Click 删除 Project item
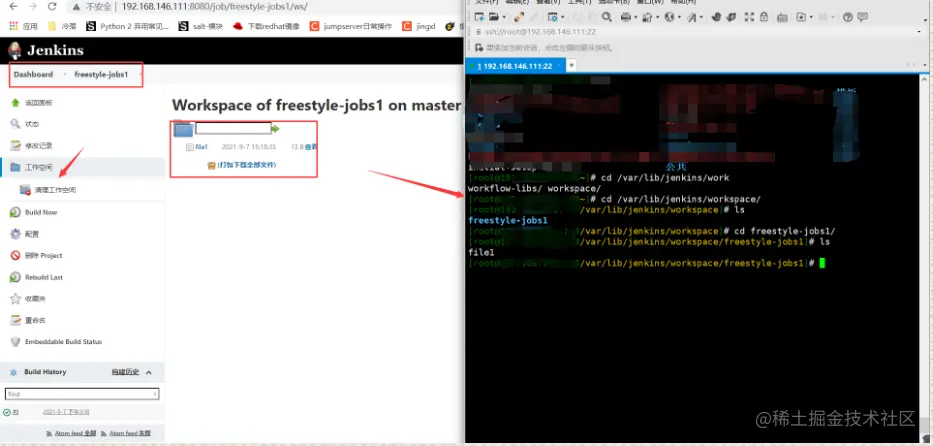The height and width of the screenshot is (446, 933). tap(36, 255)
